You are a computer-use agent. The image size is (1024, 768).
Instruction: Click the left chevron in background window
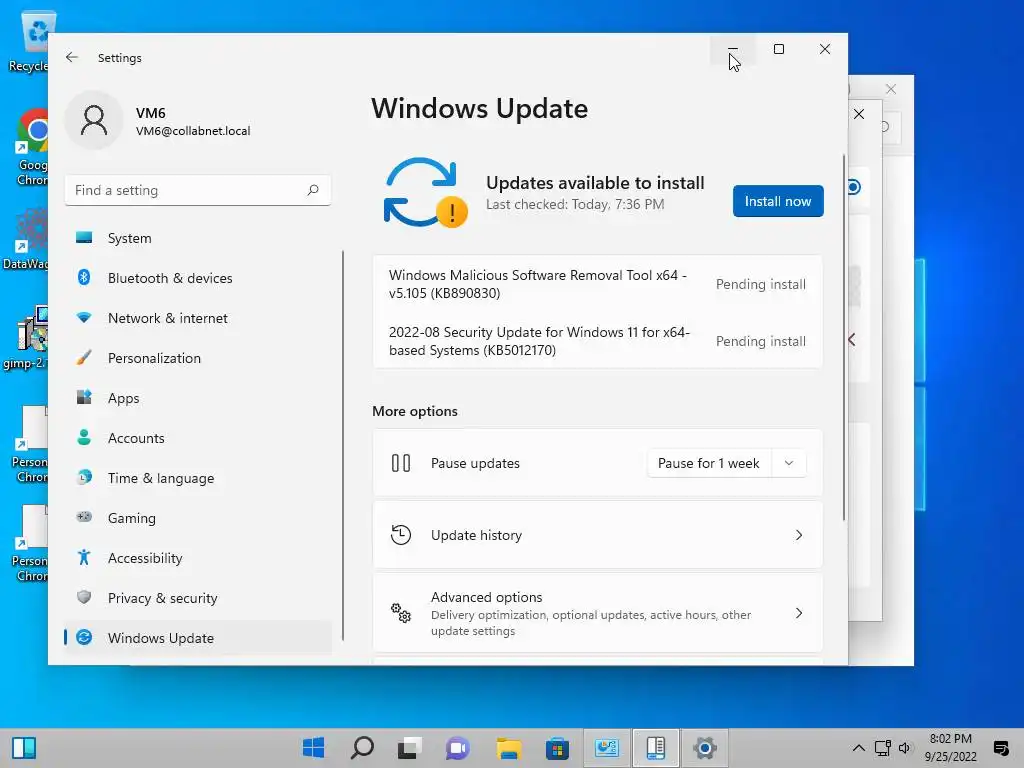tap(852, 340)
